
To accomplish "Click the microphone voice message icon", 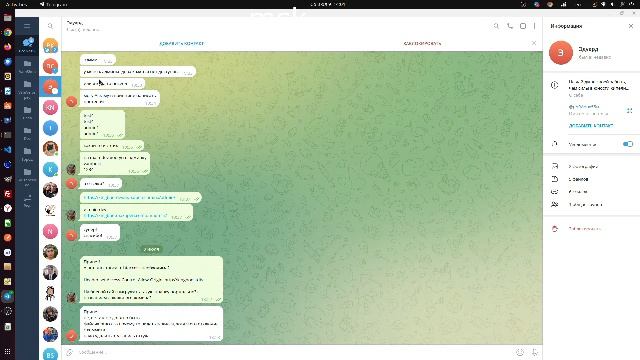I will (x=534, y=352).
